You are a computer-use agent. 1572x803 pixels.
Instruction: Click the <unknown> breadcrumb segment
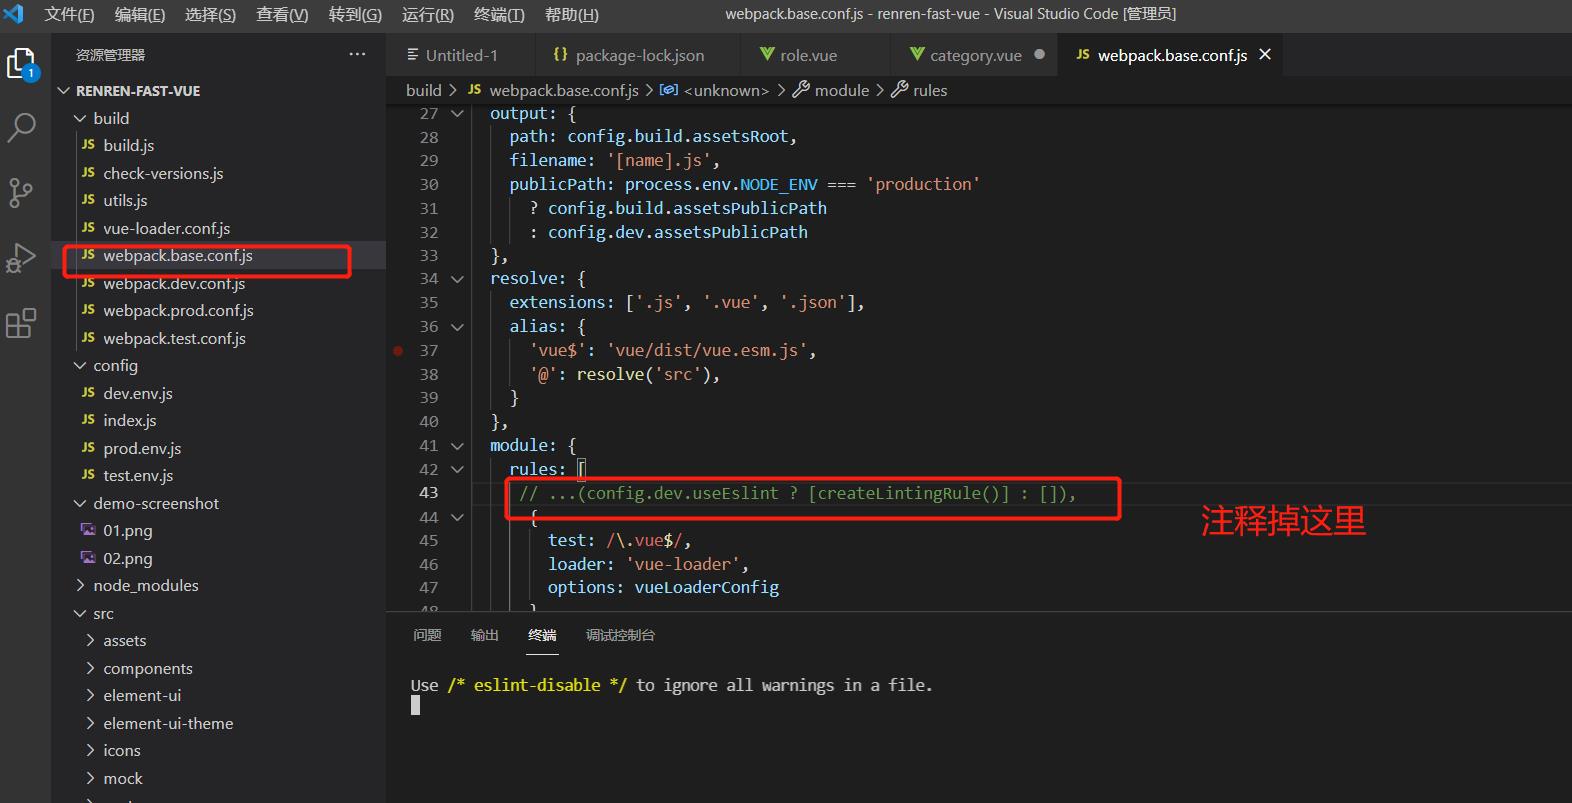coord(726,90)
